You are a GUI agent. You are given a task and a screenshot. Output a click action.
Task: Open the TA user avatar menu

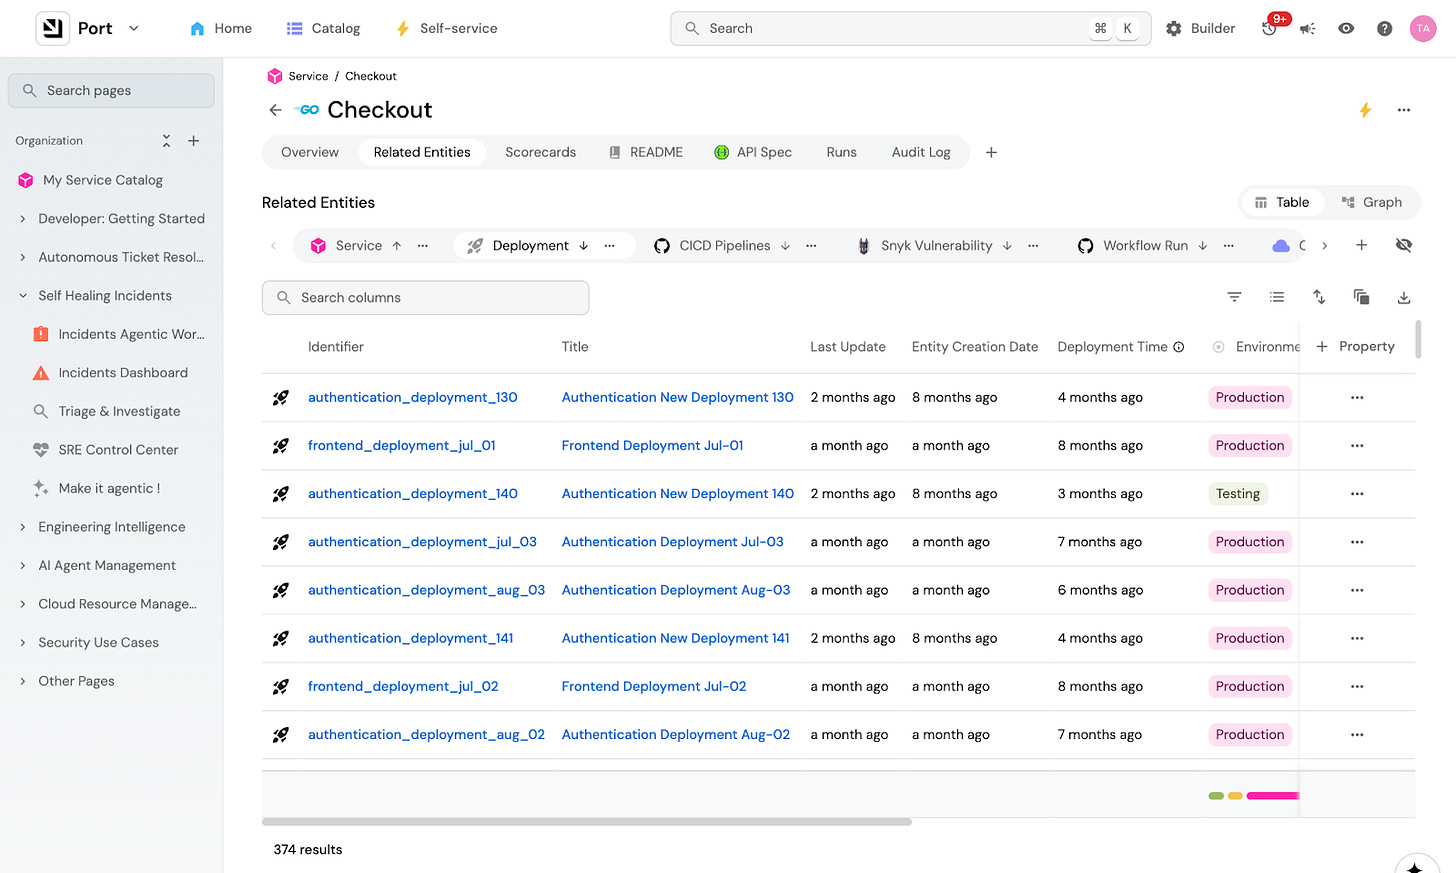pyautogui.click(x=1423, y=28)
